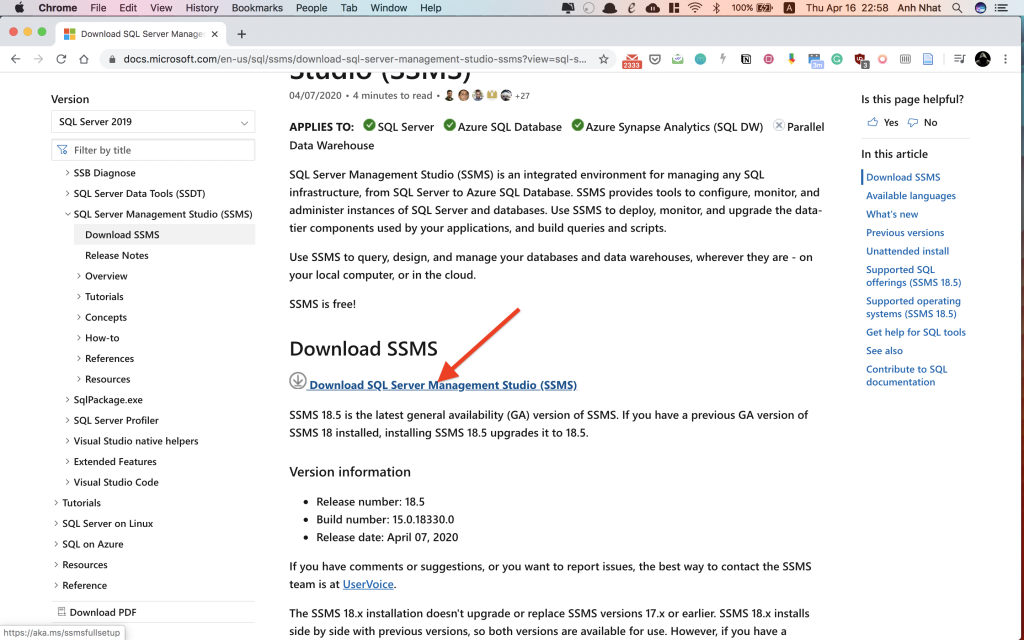Open the Wi-Fi status menu
The image size is (1024, 640).
(x=695, y=8)
